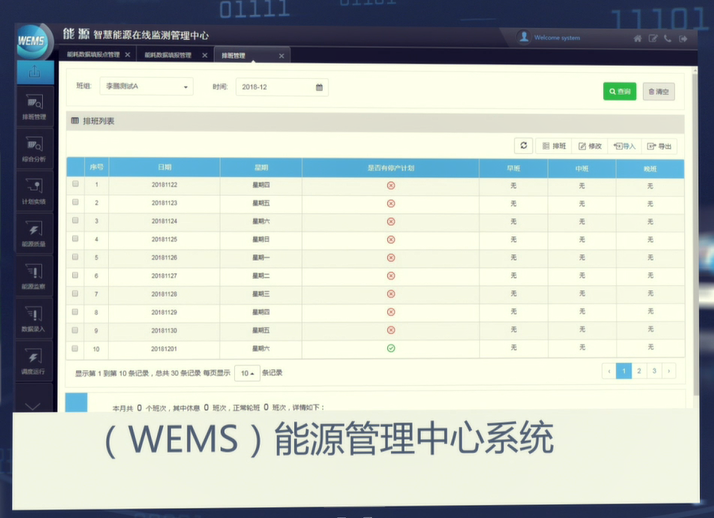The width and height of the screenshot is (714, 518).
Task: Open 能源监察 in the sidebar
Action: 35,276
